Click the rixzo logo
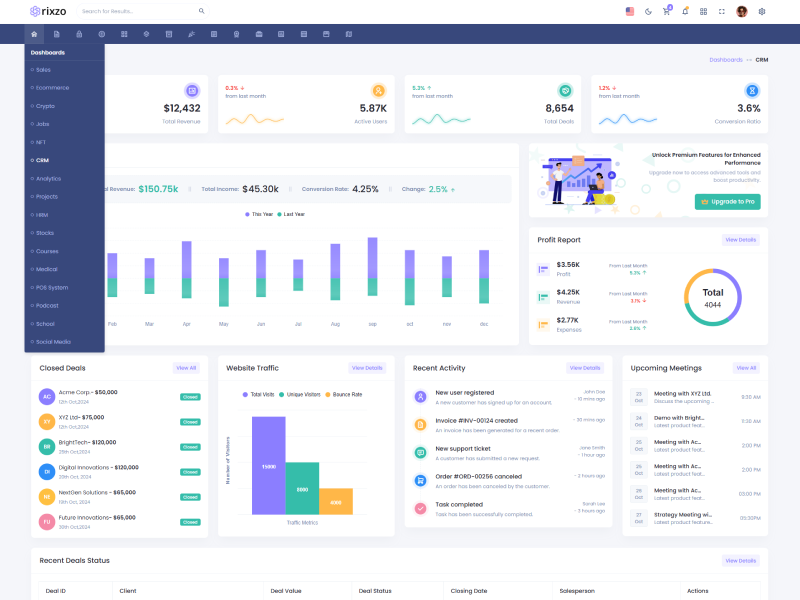Screen dimensions: 800x600 (48, 11)
